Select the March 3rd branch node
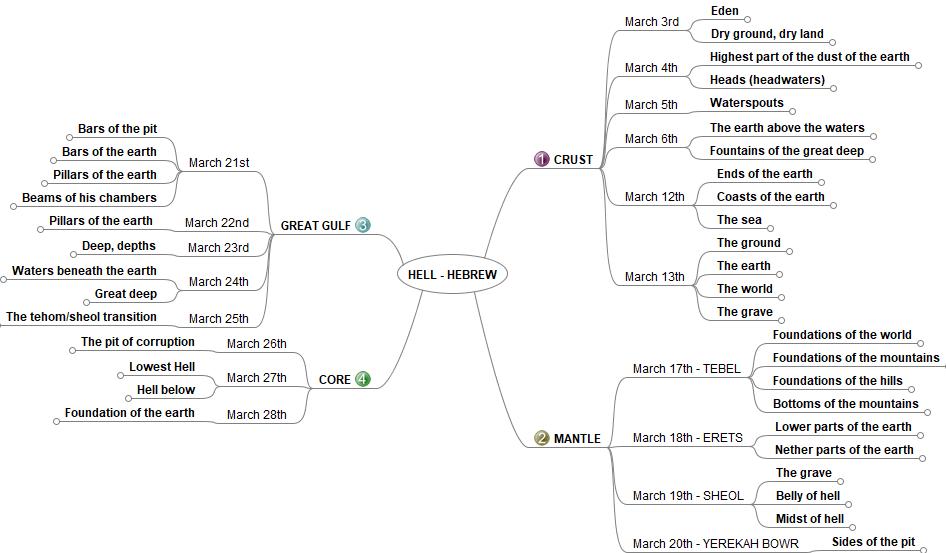 click(x=651, y=22)
